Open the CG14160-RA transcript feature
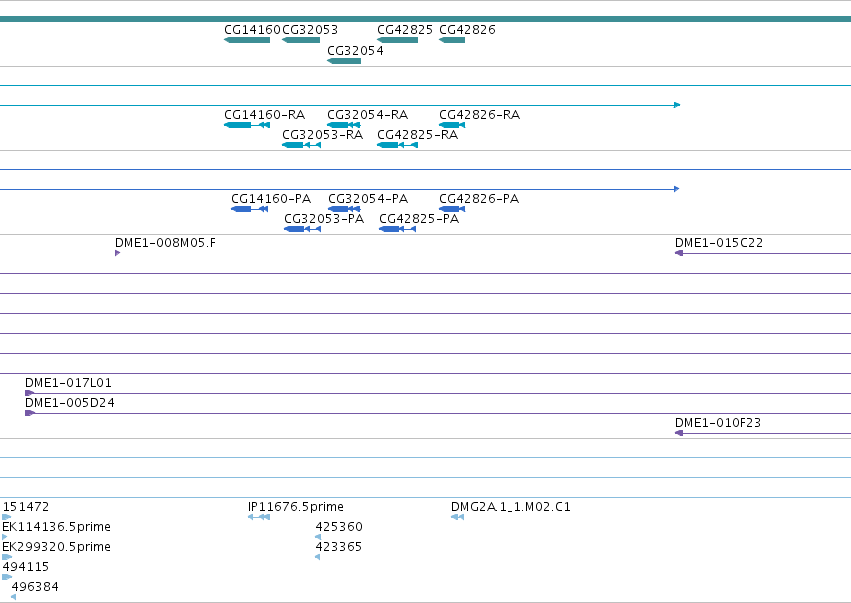The height and width of the screenshot is (603, 851). pos(247,125)
